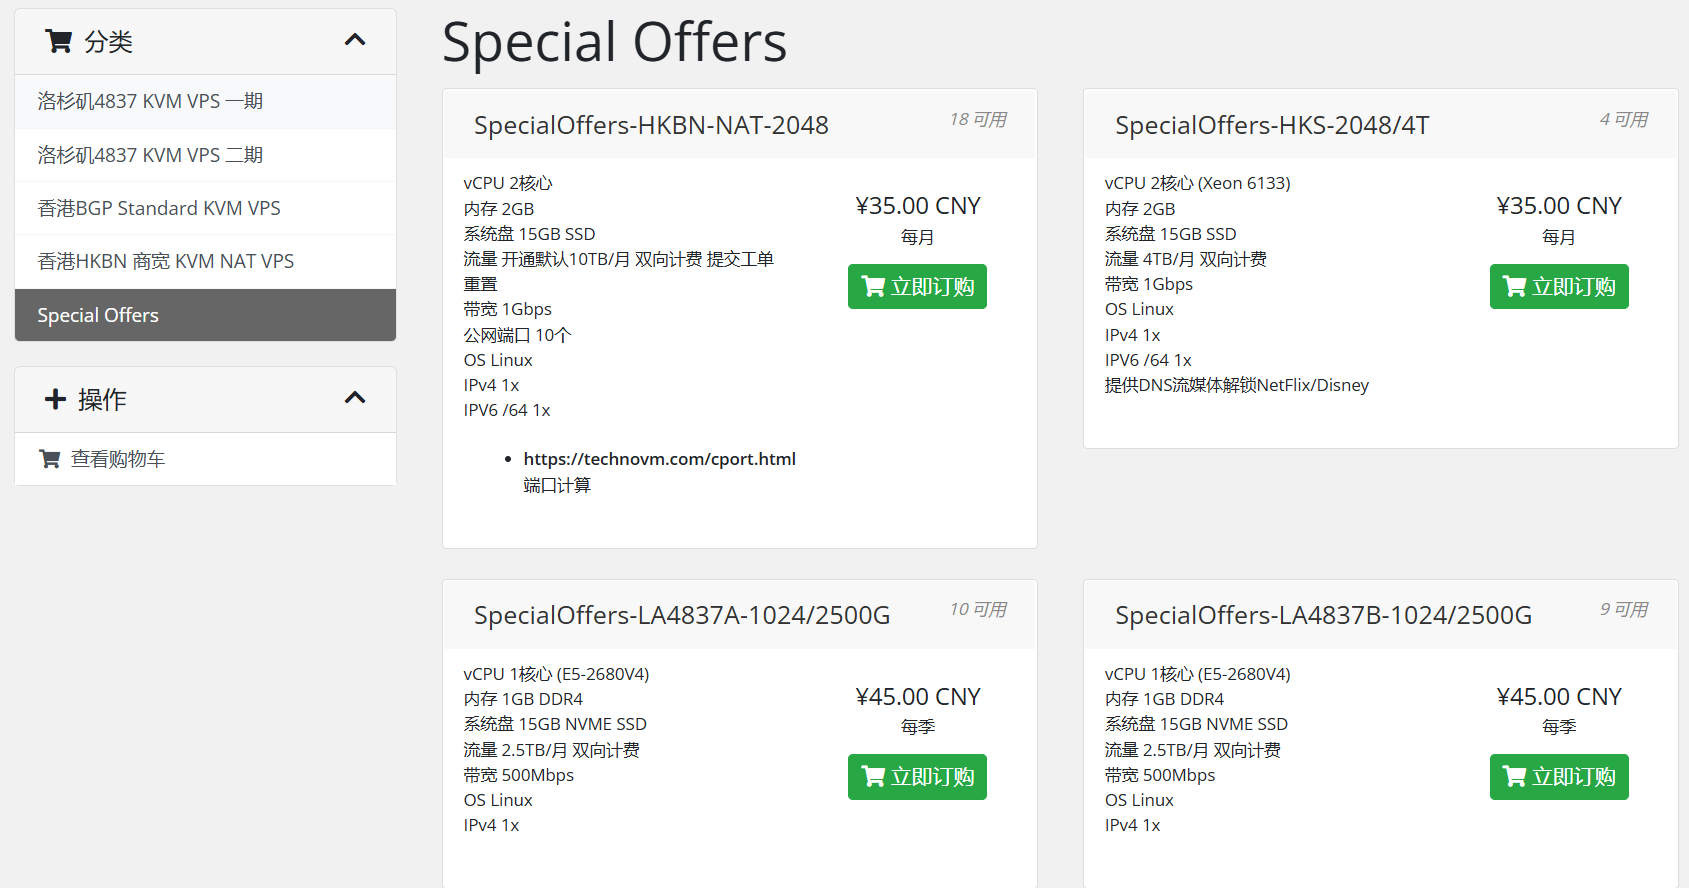Open the technovm.com/cport.html link
The height and width of the screenshot is (888, 1689).
click(659, 459)
